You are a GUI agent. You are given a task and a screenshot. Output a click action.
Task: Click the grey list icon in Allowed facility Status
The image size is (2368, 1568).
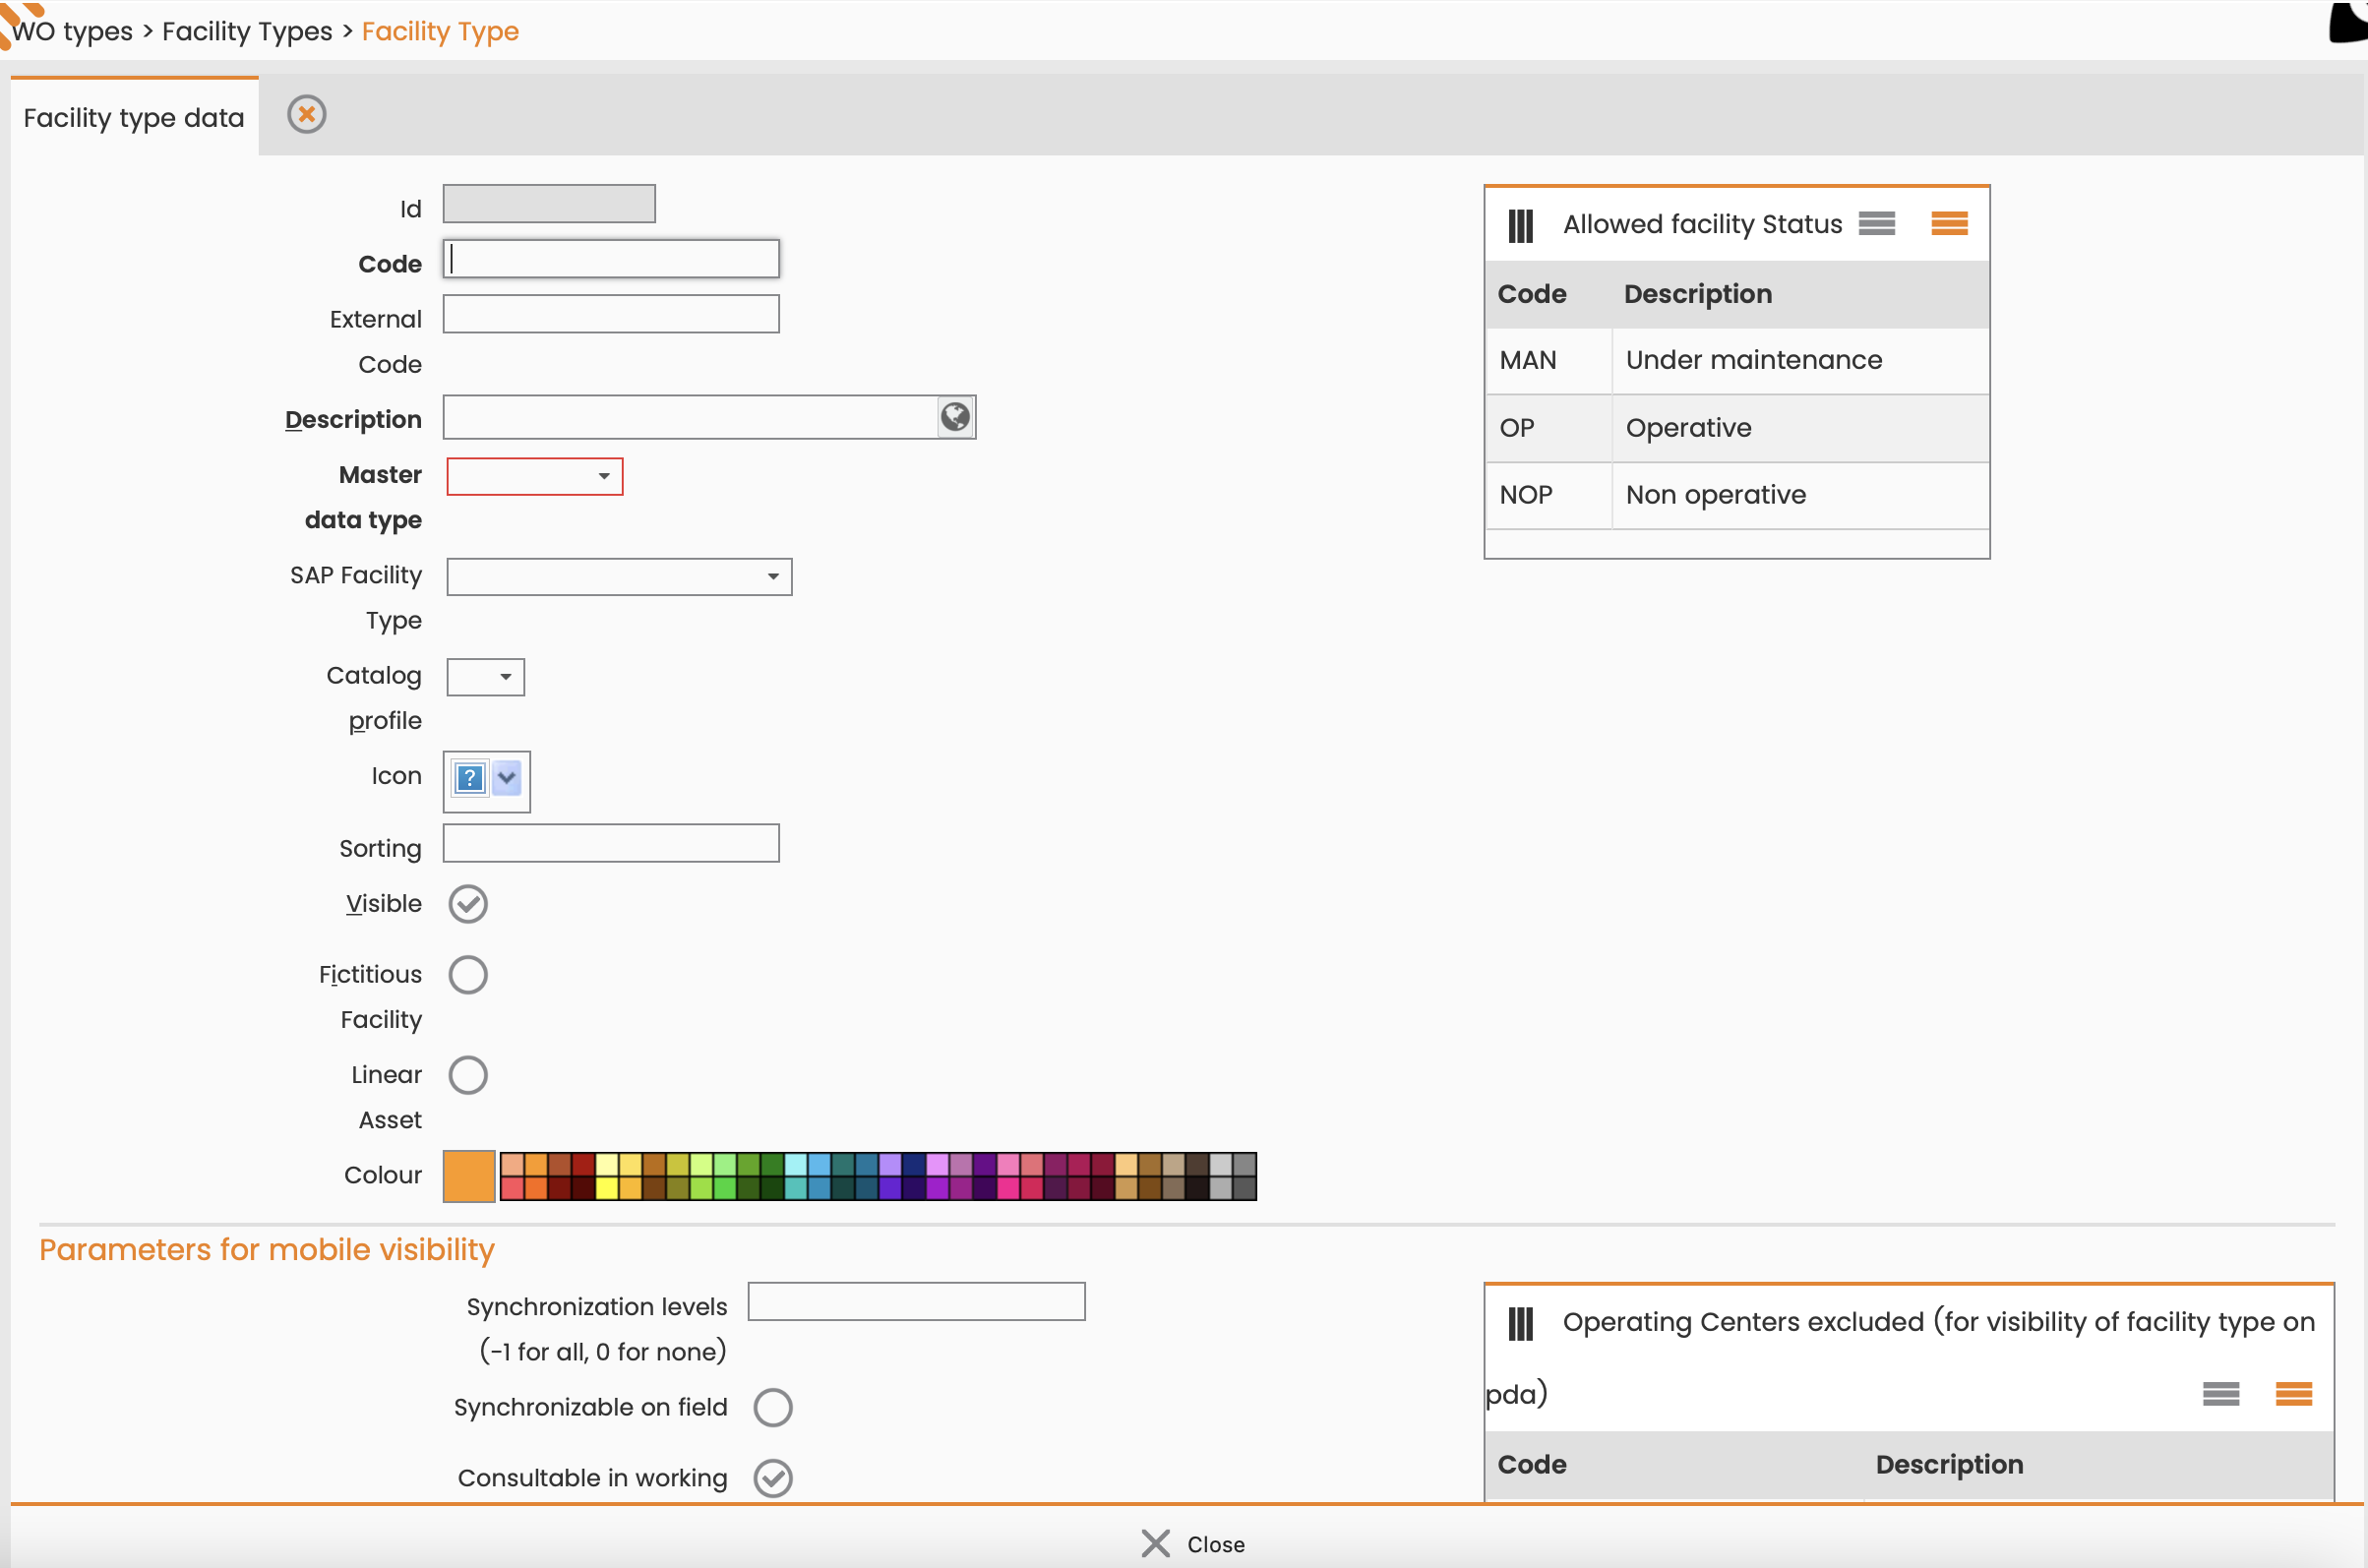[x=1877, y=223]
